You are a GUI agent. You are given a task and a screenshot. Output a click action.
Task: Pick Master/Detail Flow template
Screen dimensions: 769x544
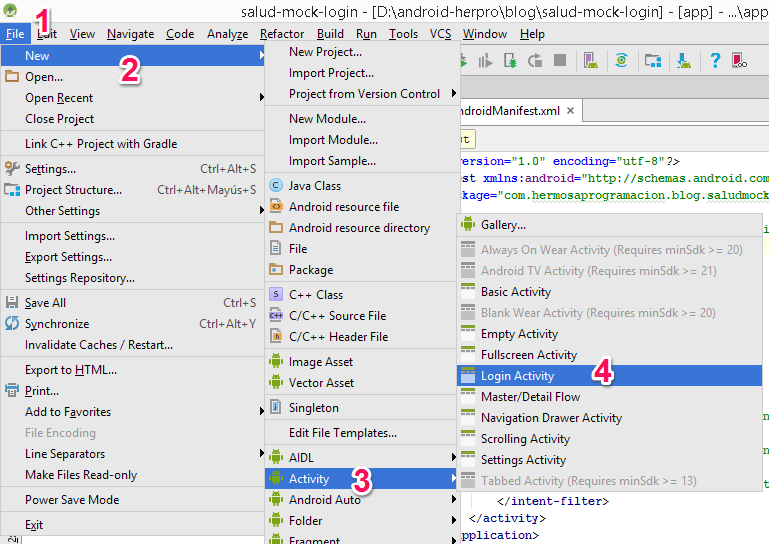point(609,397)
